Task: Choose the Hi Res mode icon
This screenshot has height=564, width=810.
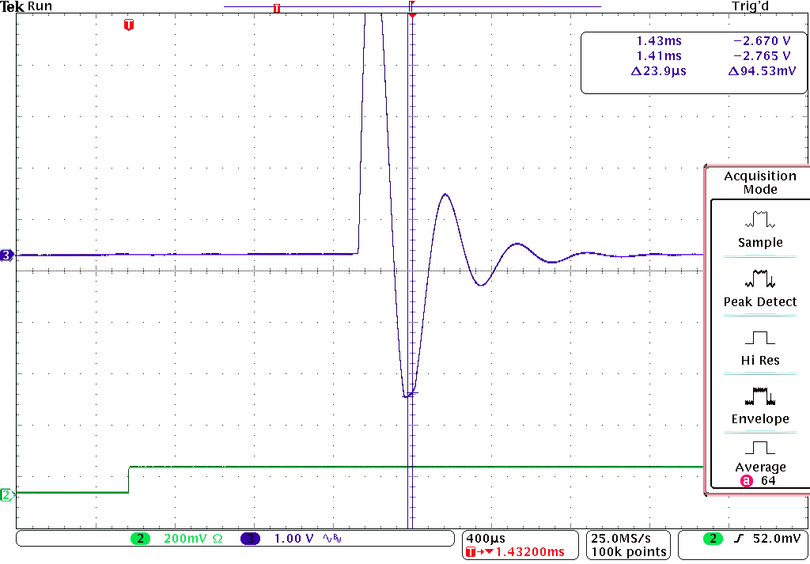Action: (760, 338)
